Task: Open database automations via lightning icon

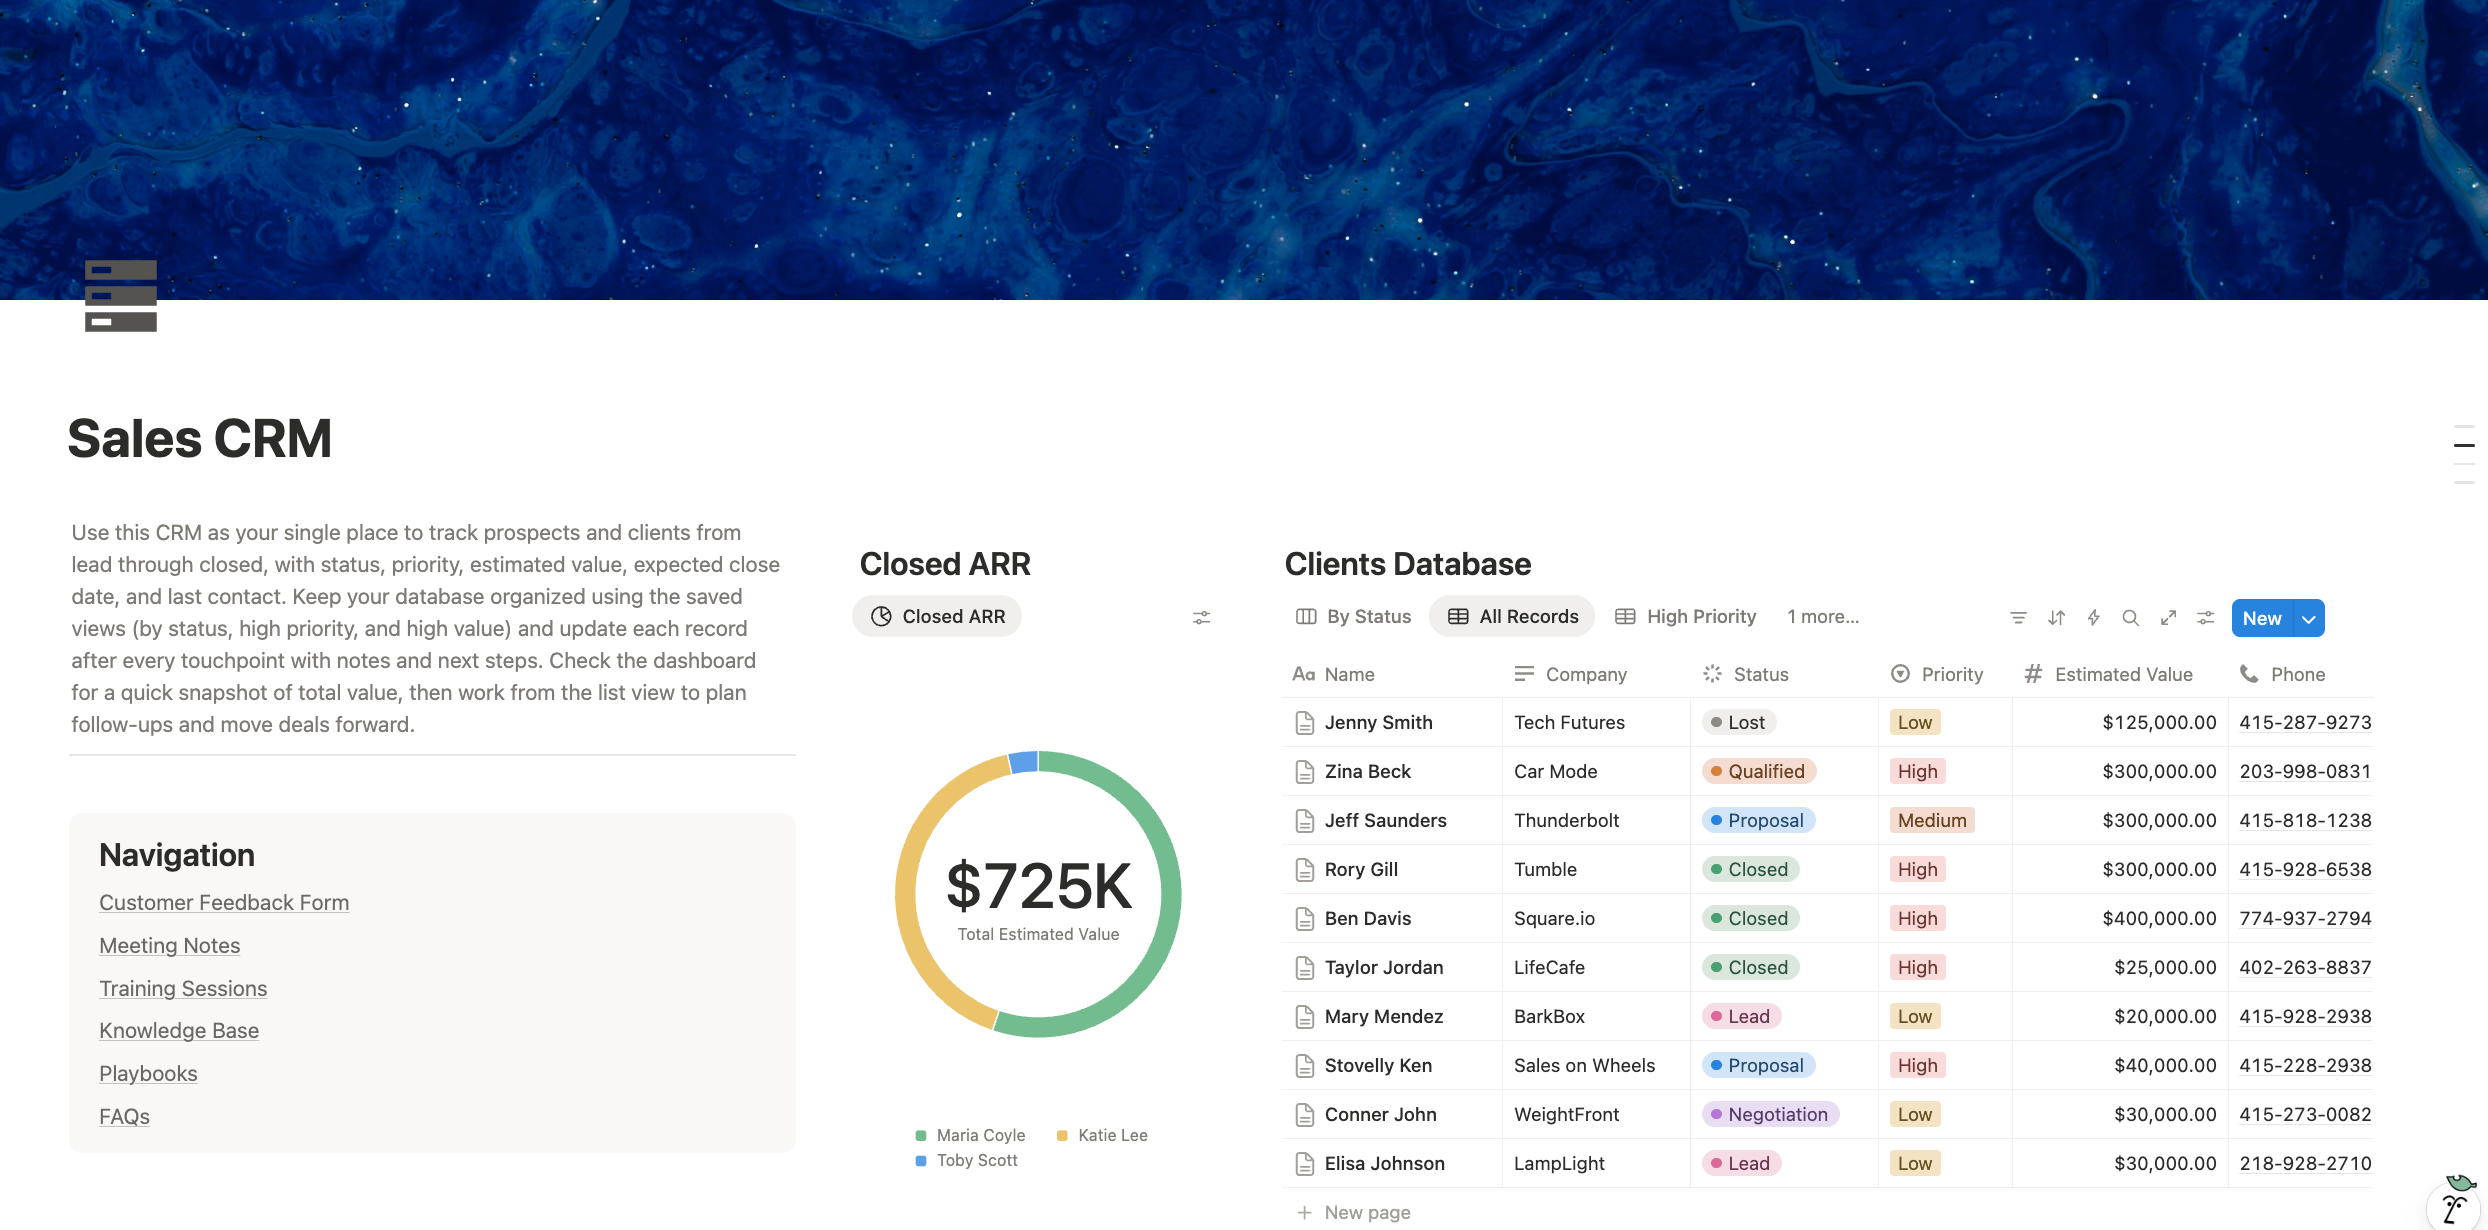Action: pos(2093,617)
